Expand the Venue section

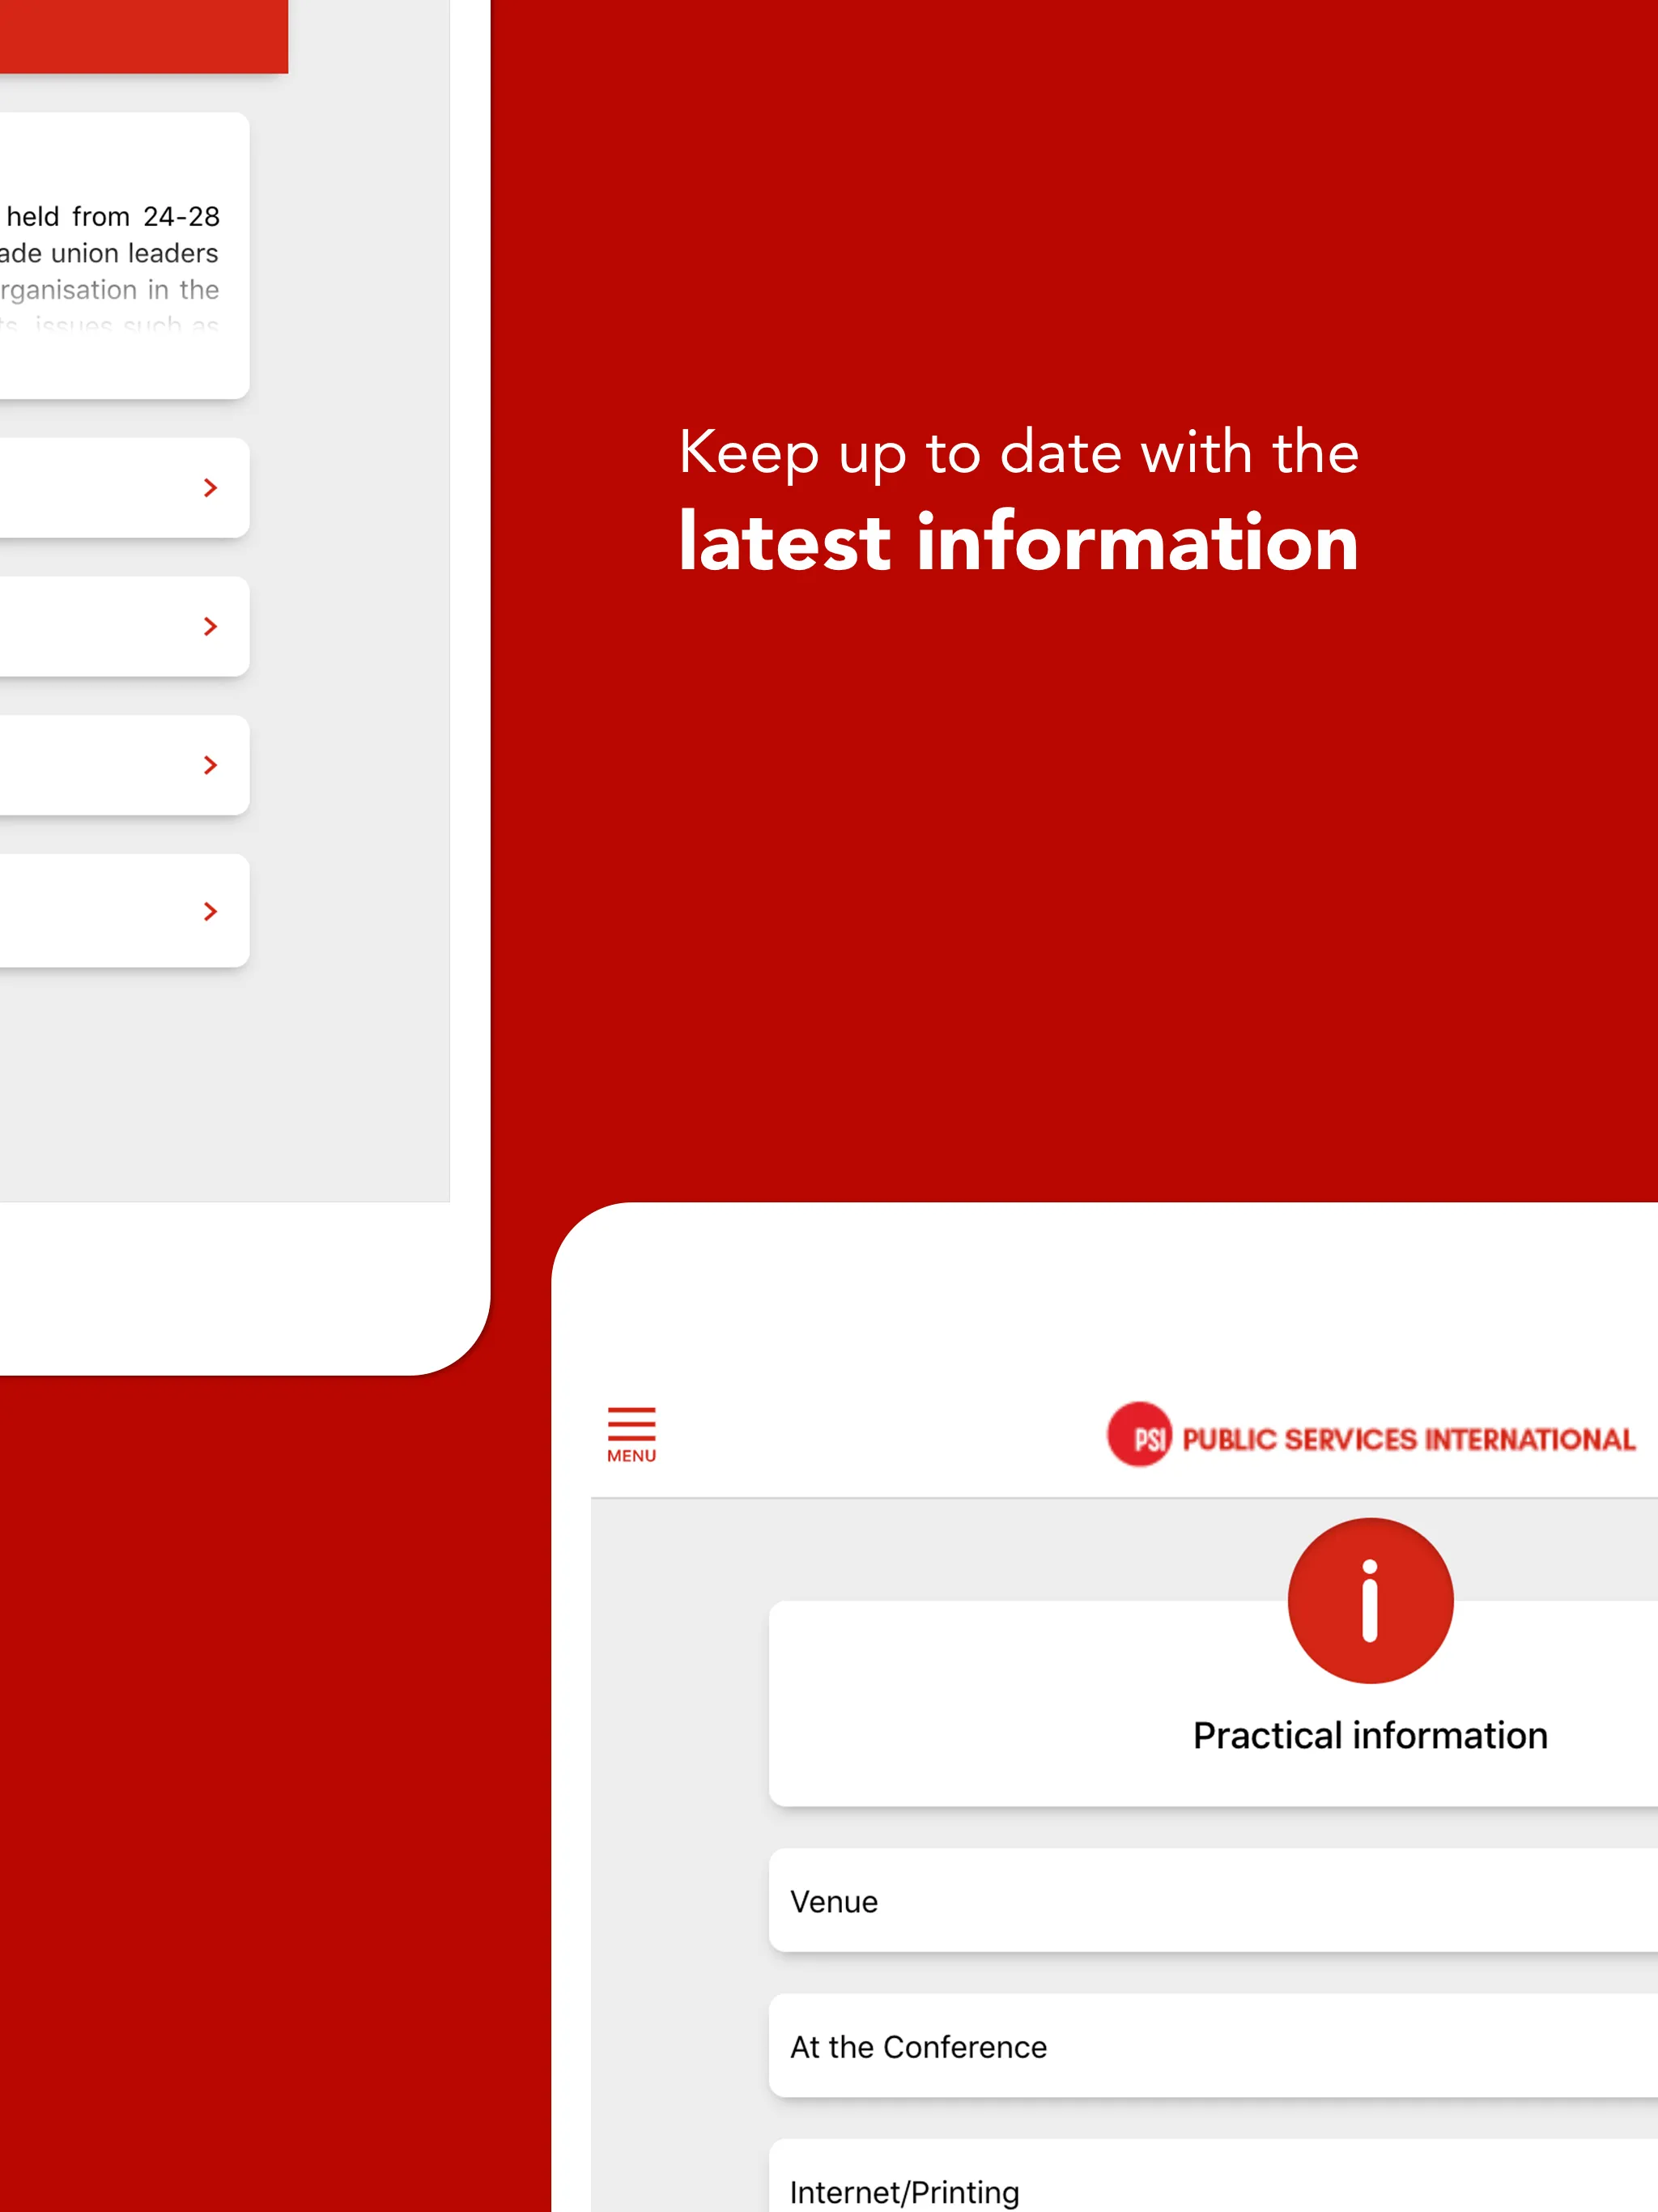[x=1219, y=1853]
